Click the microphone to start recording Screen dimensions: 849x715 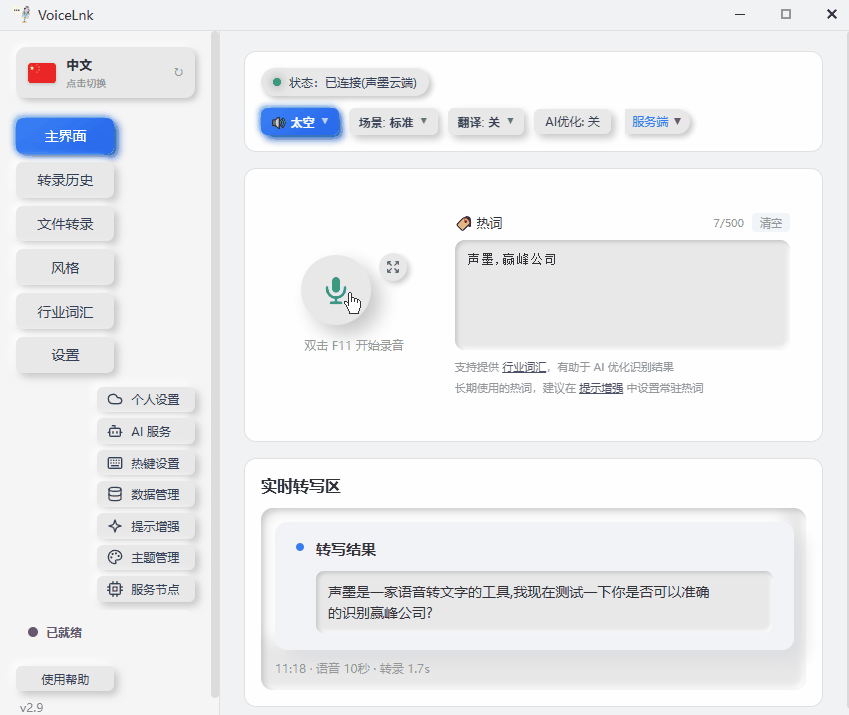click(336, 289)
